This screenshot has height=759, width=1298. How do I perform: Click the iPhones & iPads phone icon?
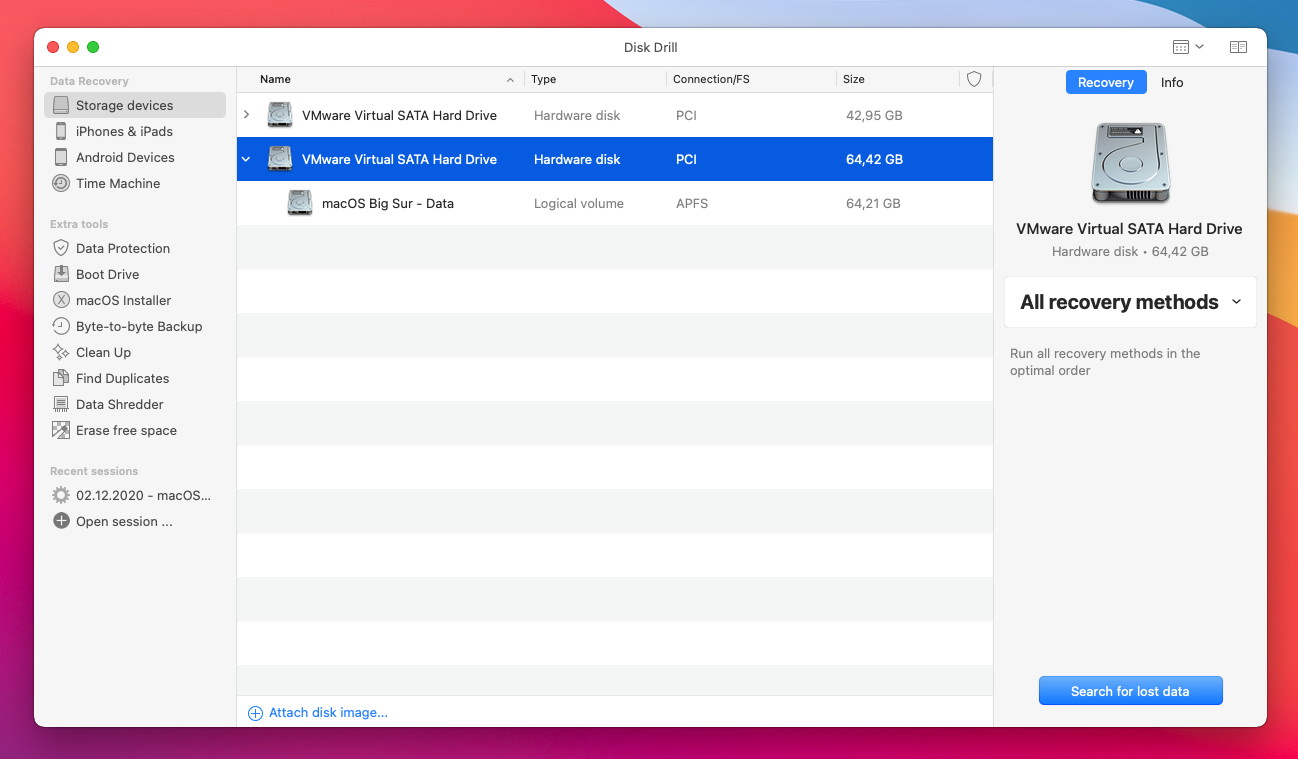(x=61, y=131)
